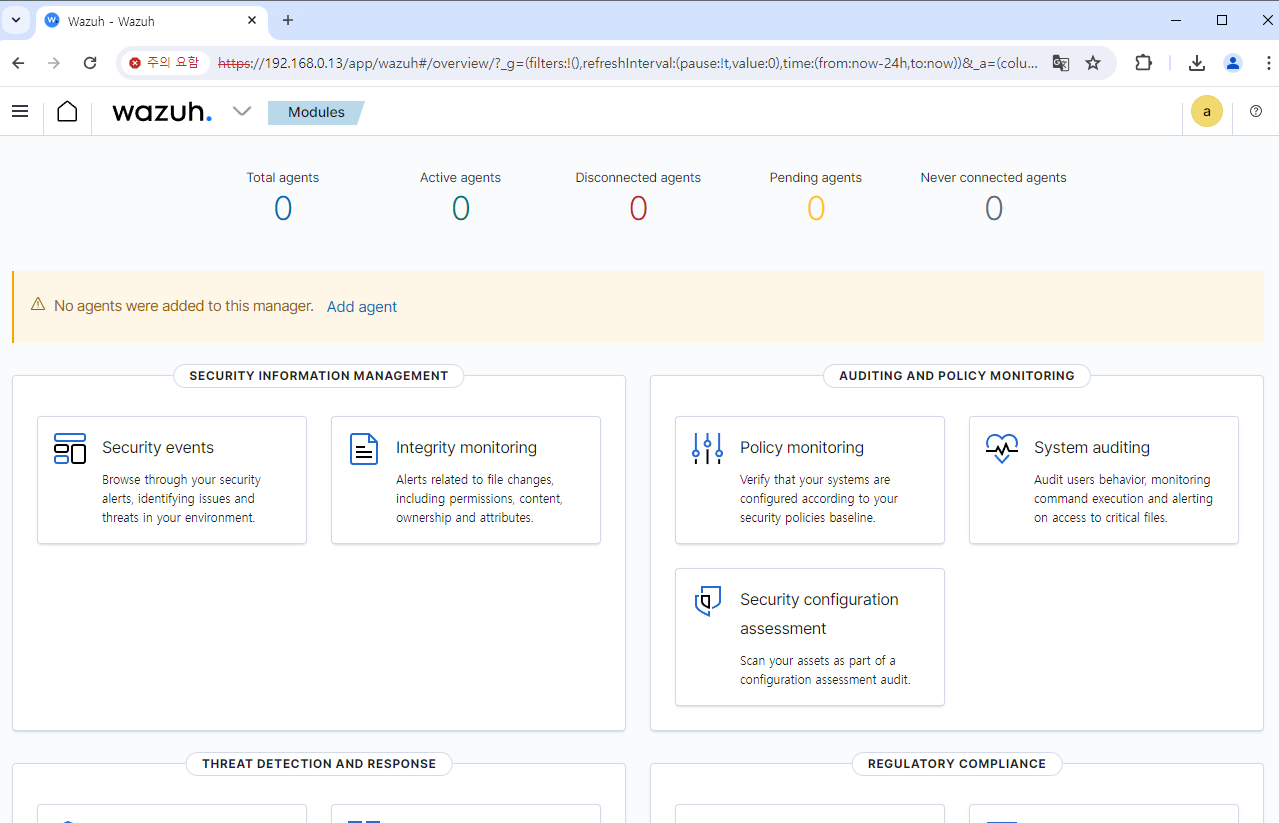Open the user avatar 'a' menu

coord(1207,111)
